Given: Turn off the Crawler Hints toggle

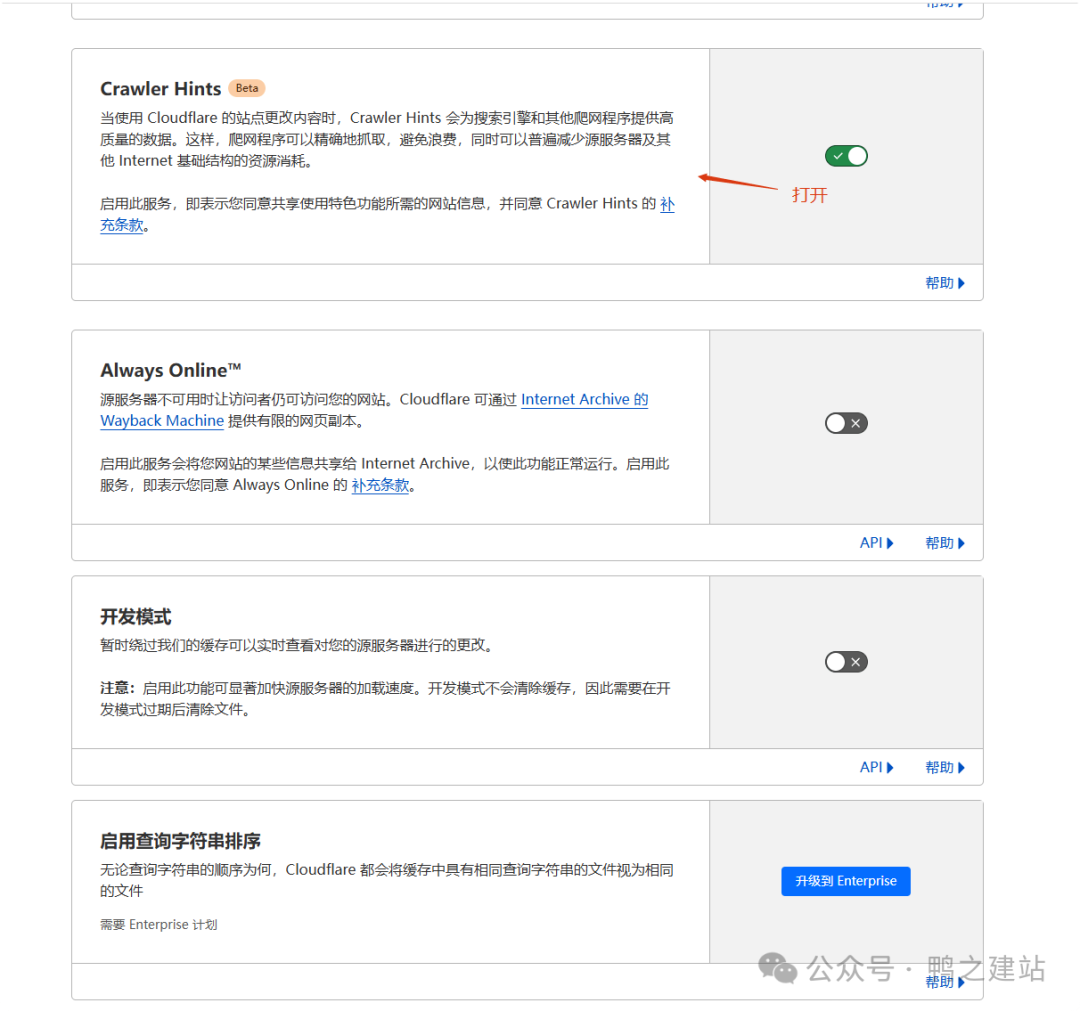Looking at the screenshot, I should point(846,156).
